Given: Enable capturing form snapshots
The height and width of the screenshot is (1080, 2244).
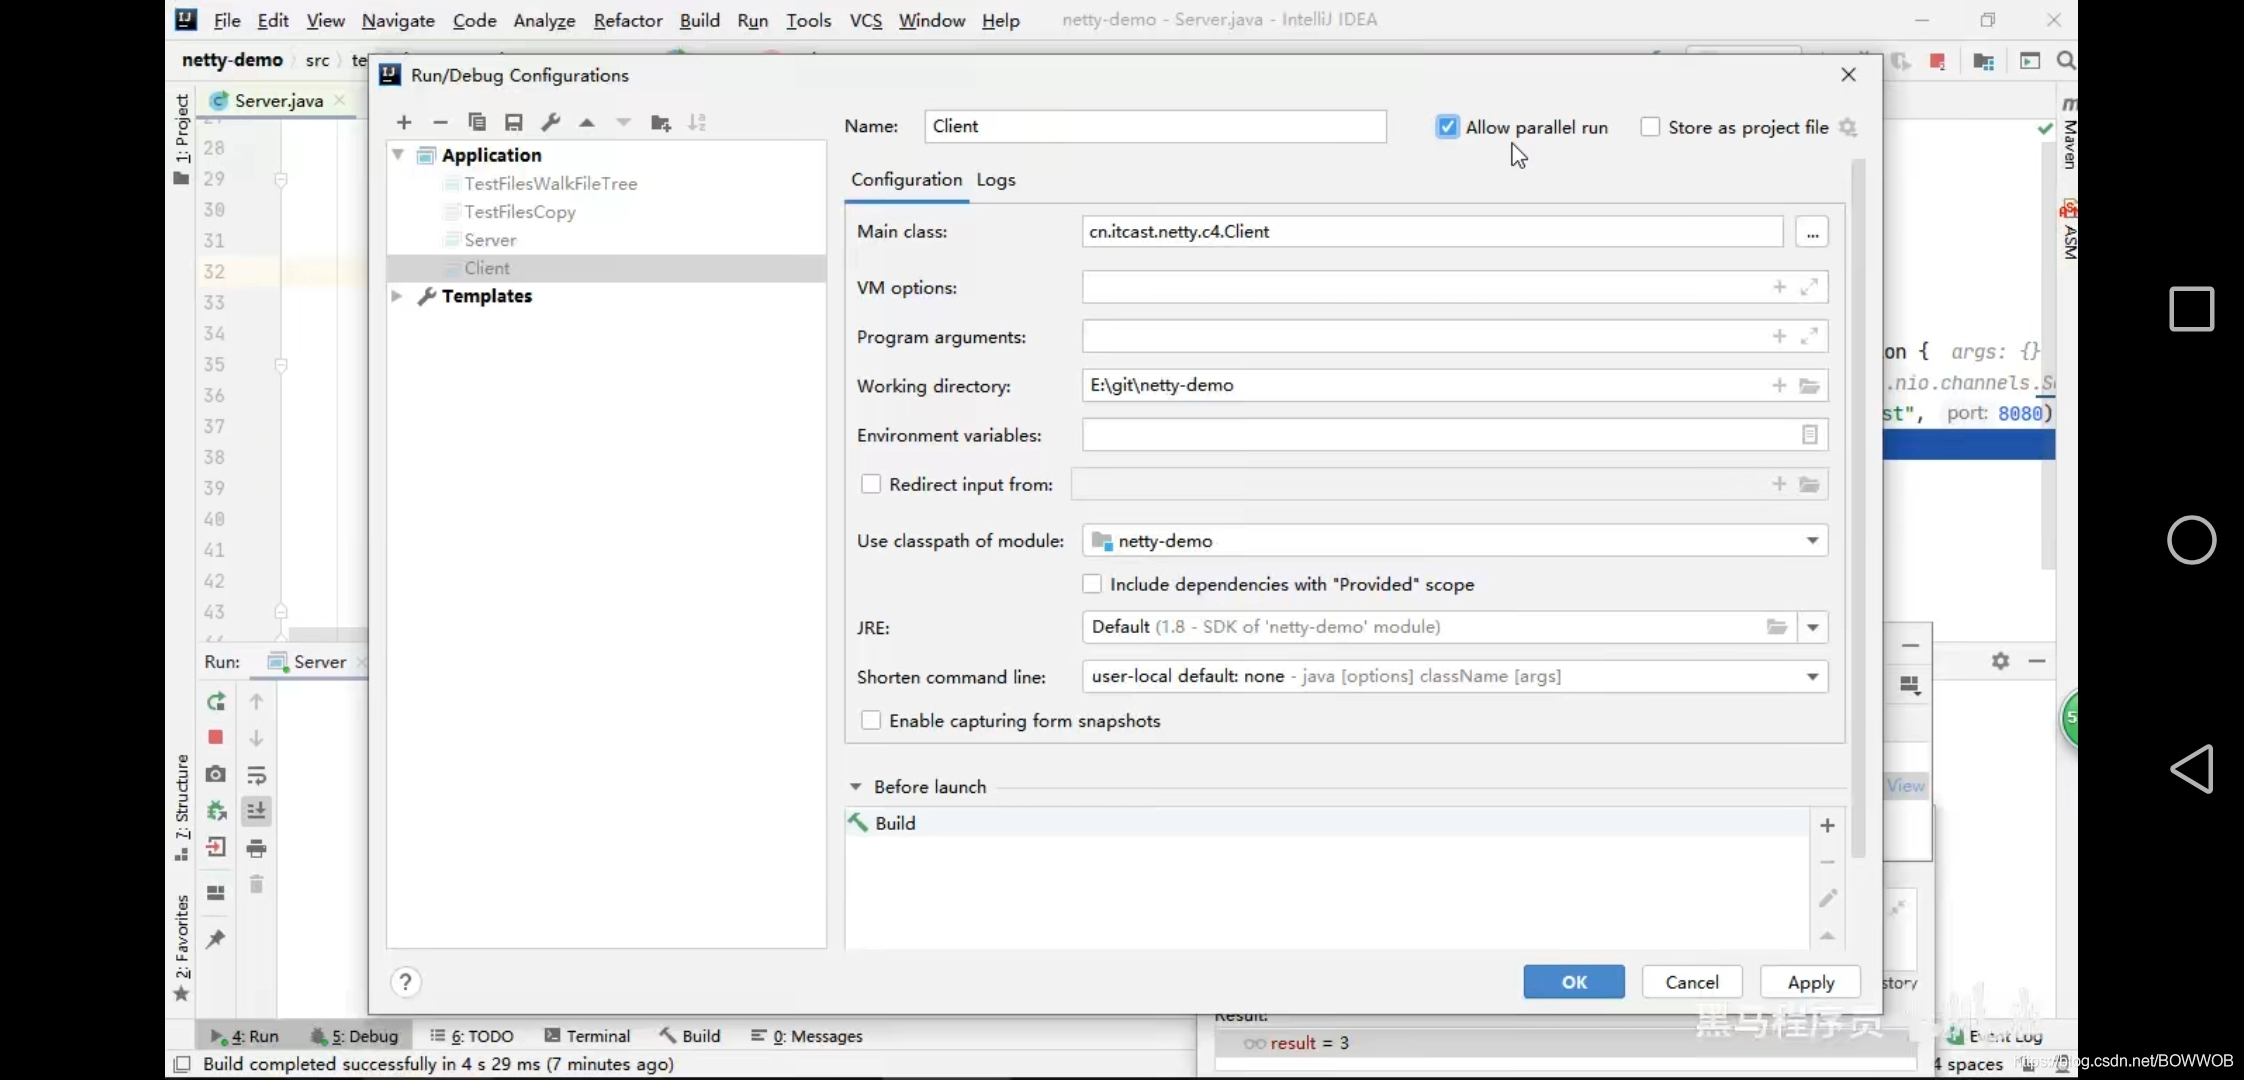Looking at the screenshot, I should coord(871,721).
